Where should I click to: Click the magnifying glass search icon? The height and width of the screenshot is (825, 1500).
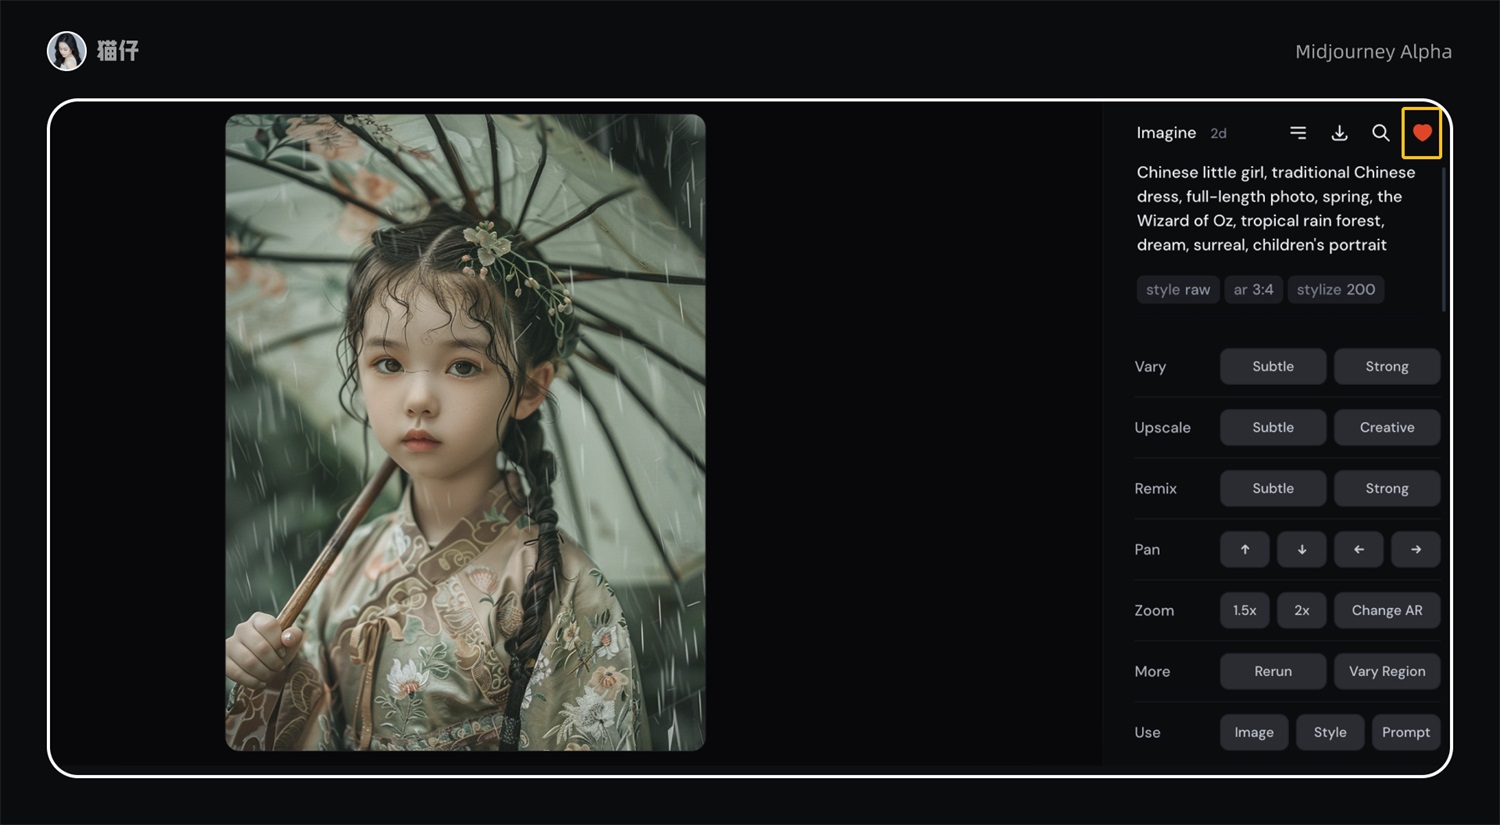pyautogui.click(x=1380, y=133)
